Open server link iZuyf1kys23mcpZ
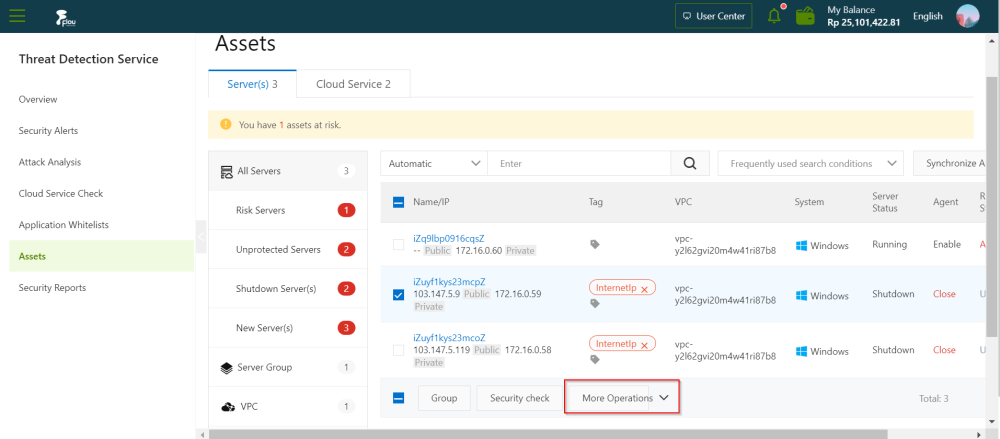1000x439 pixels. (449, 282)
